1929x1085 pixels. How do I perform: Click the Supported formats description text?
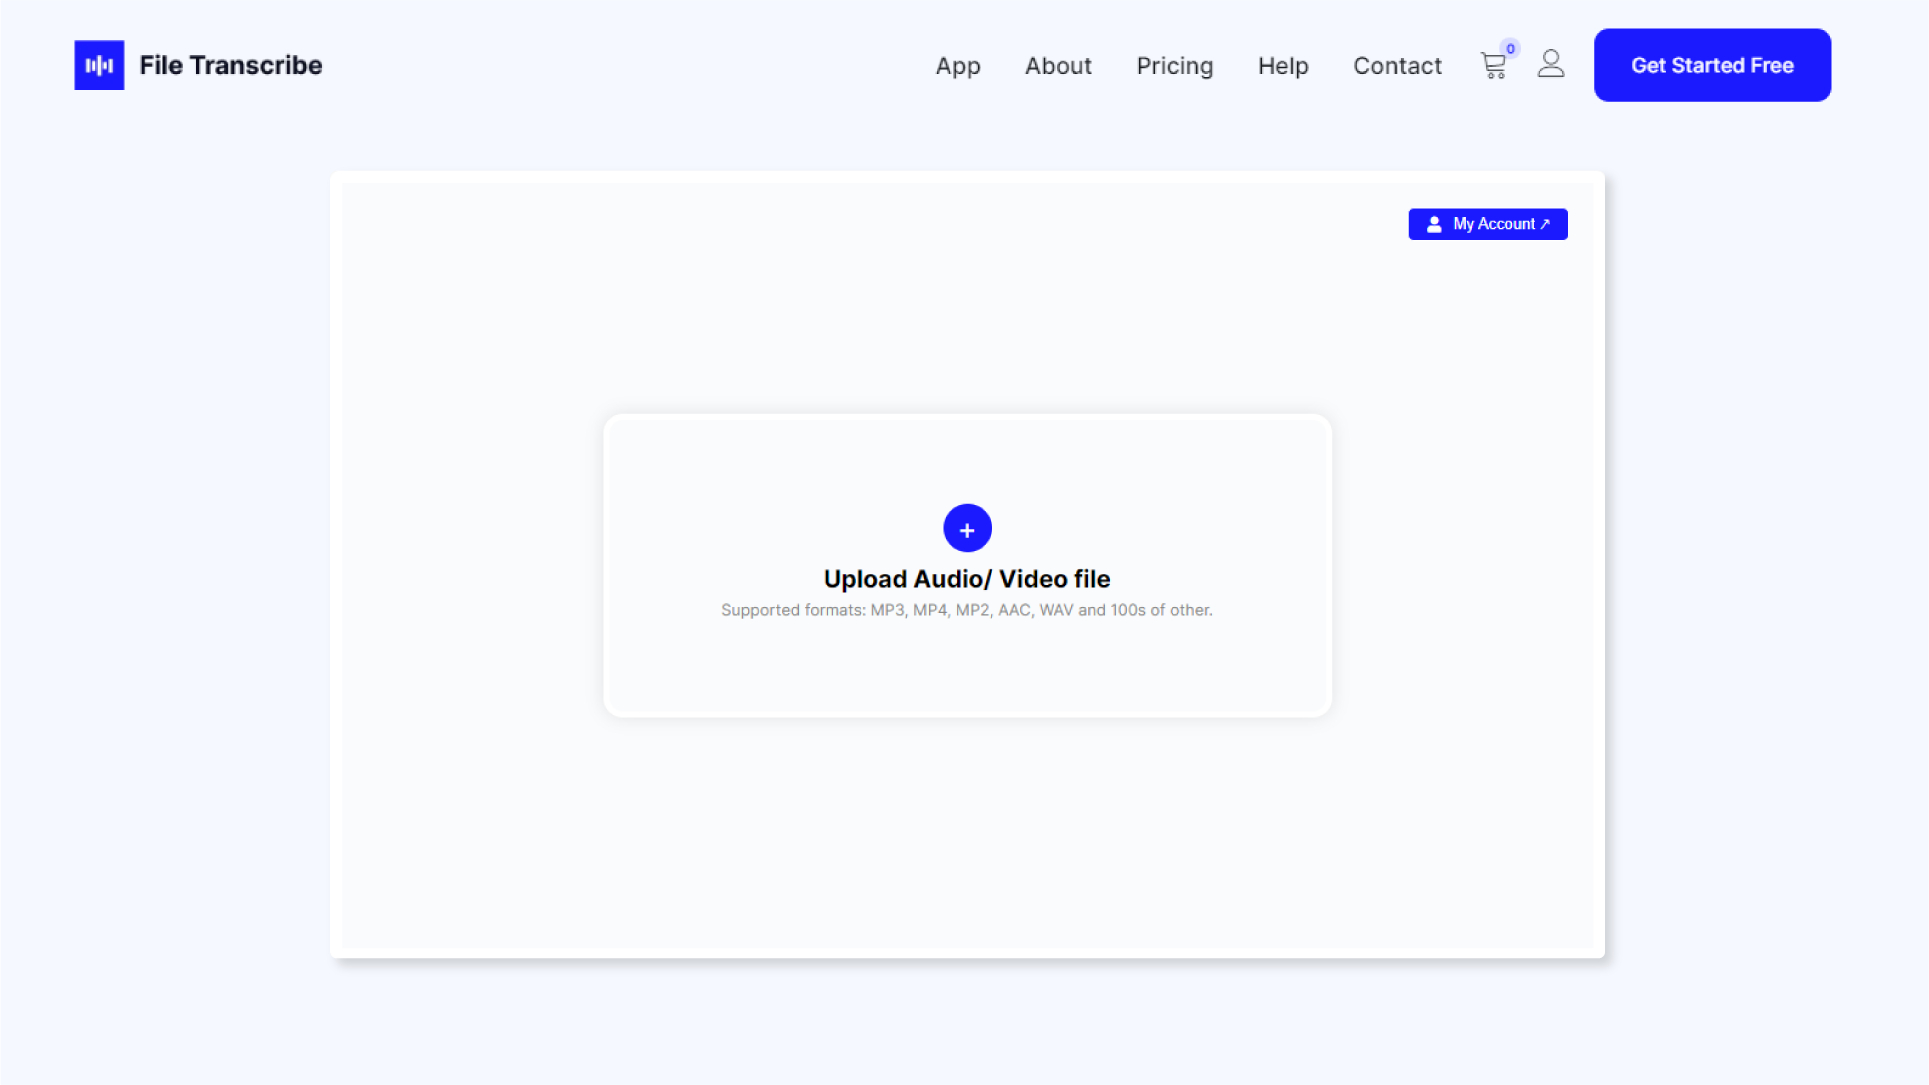966,610
